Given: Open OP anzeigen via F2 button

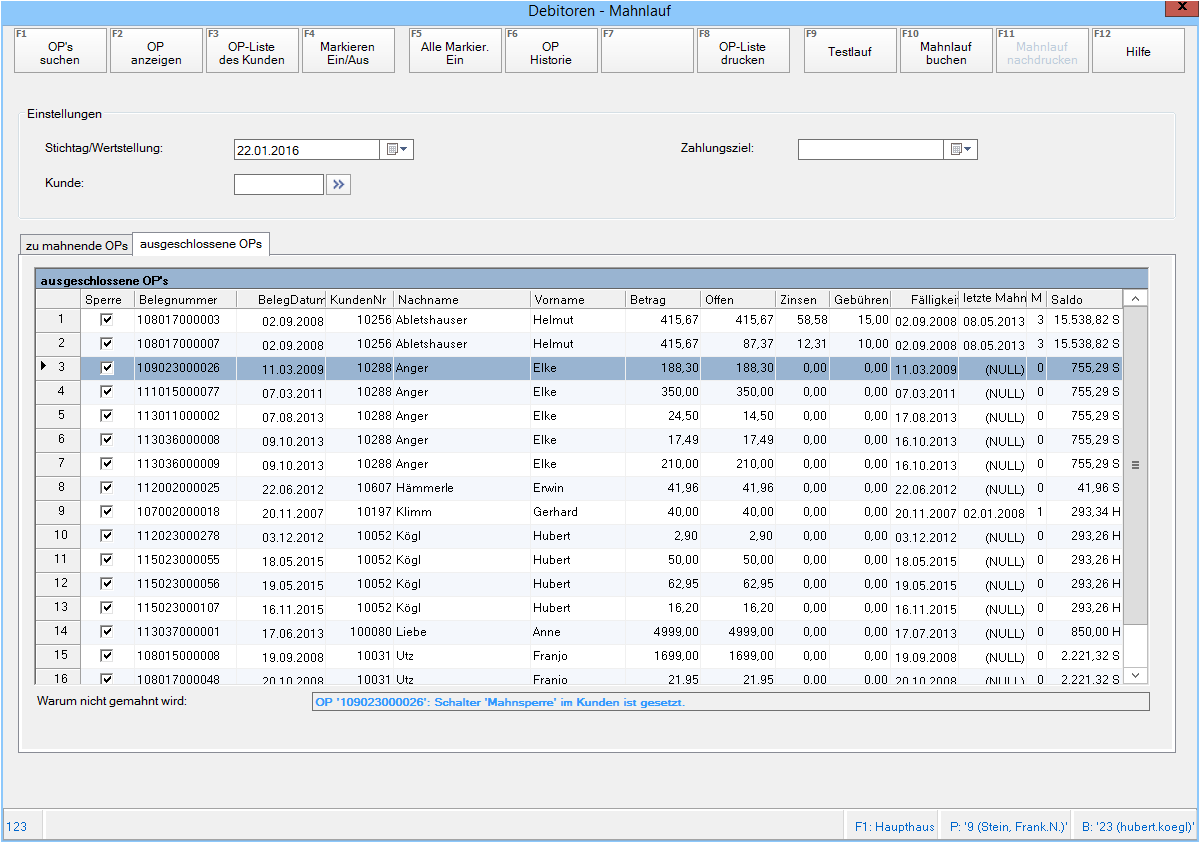Looking at the screenshot, I should pyautogui.click(x=156, y=51).
